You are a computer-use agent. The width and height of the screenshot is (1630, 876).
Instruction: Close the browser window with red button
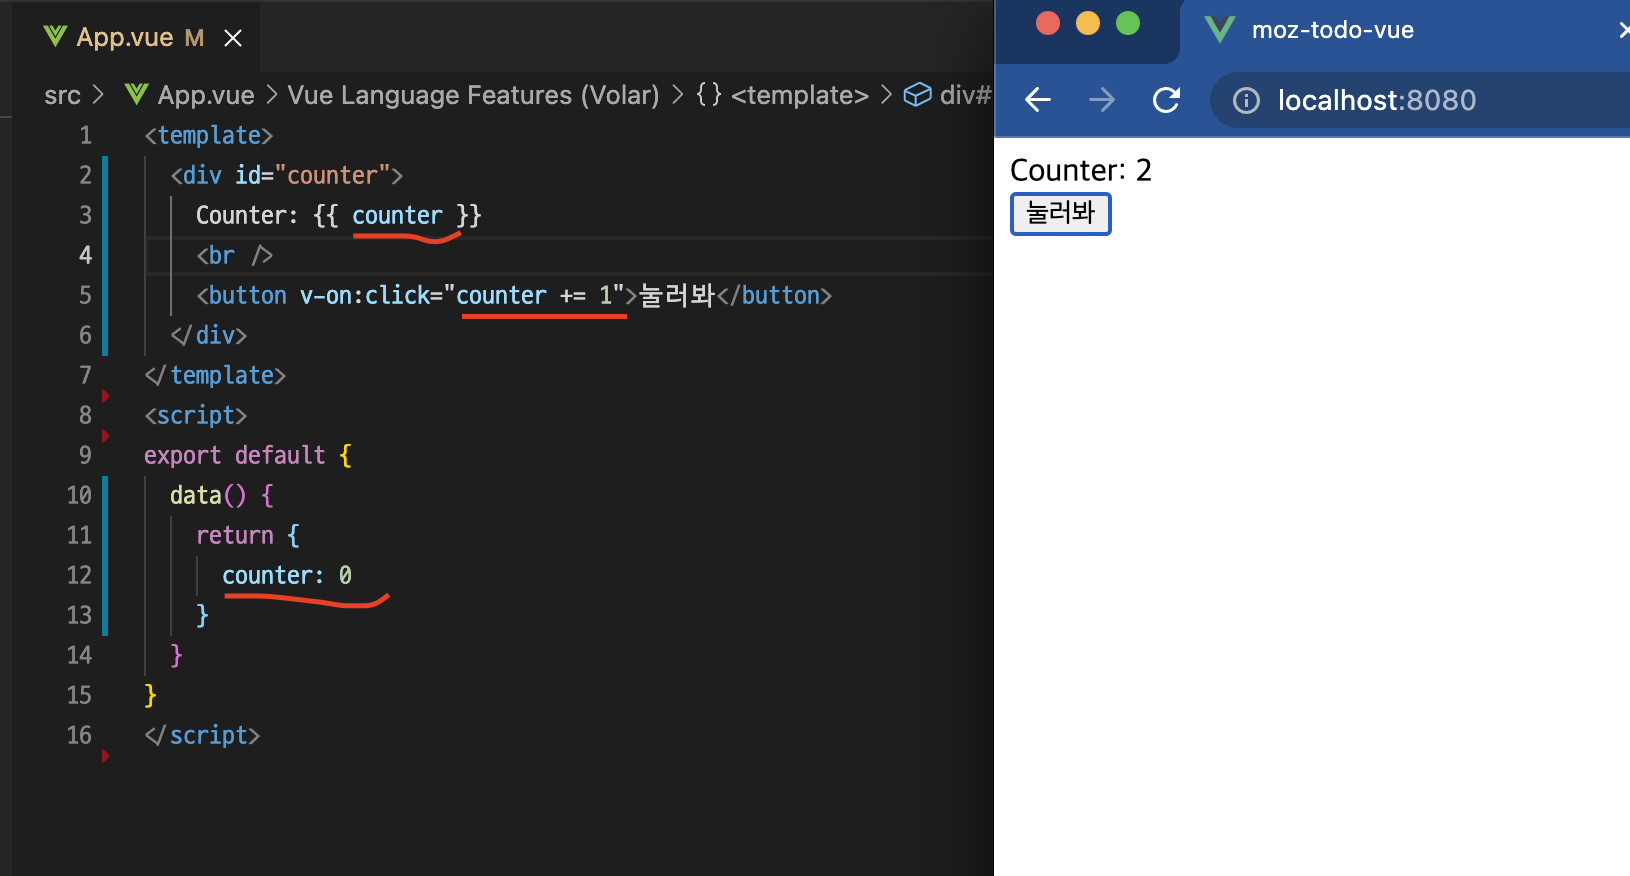[x=1048, y=23]
